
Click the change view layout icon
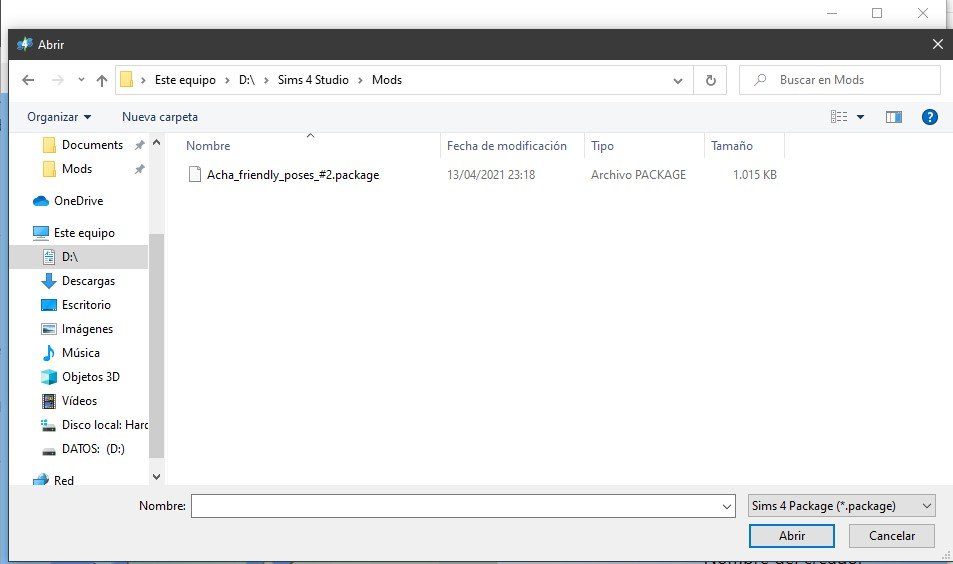coord(839,117)
